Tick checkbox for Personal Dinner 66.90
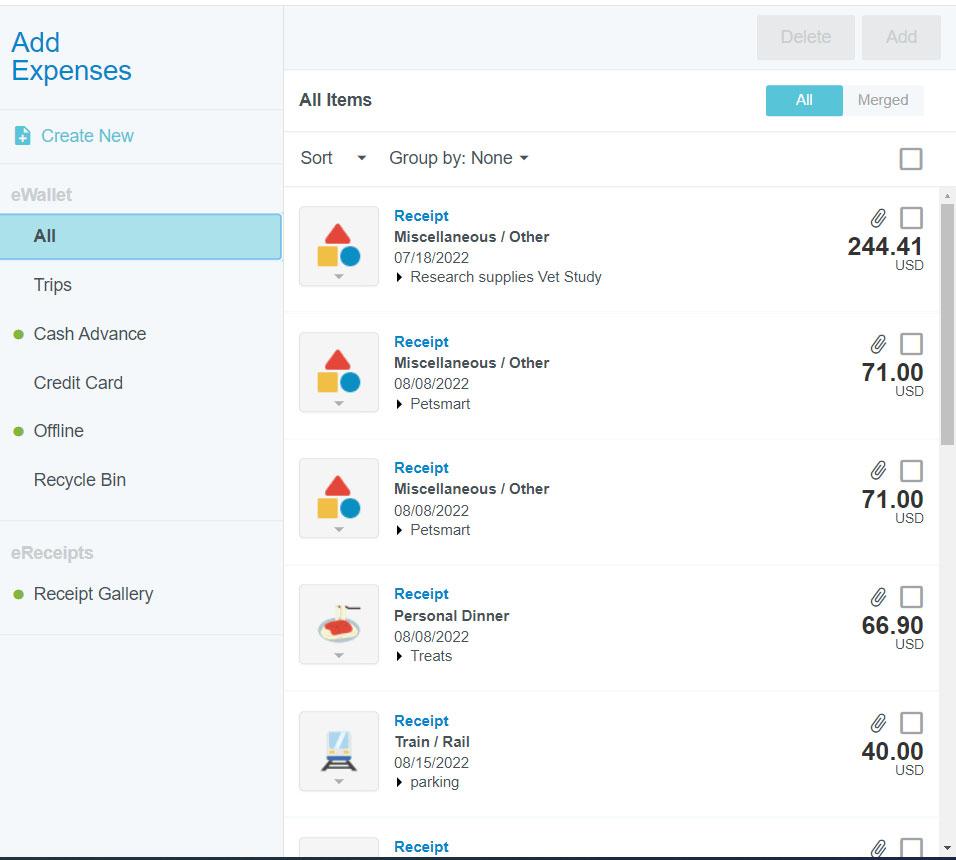This screenshot has height=860, width=956. pyautogui.click(x=911, y=597)
